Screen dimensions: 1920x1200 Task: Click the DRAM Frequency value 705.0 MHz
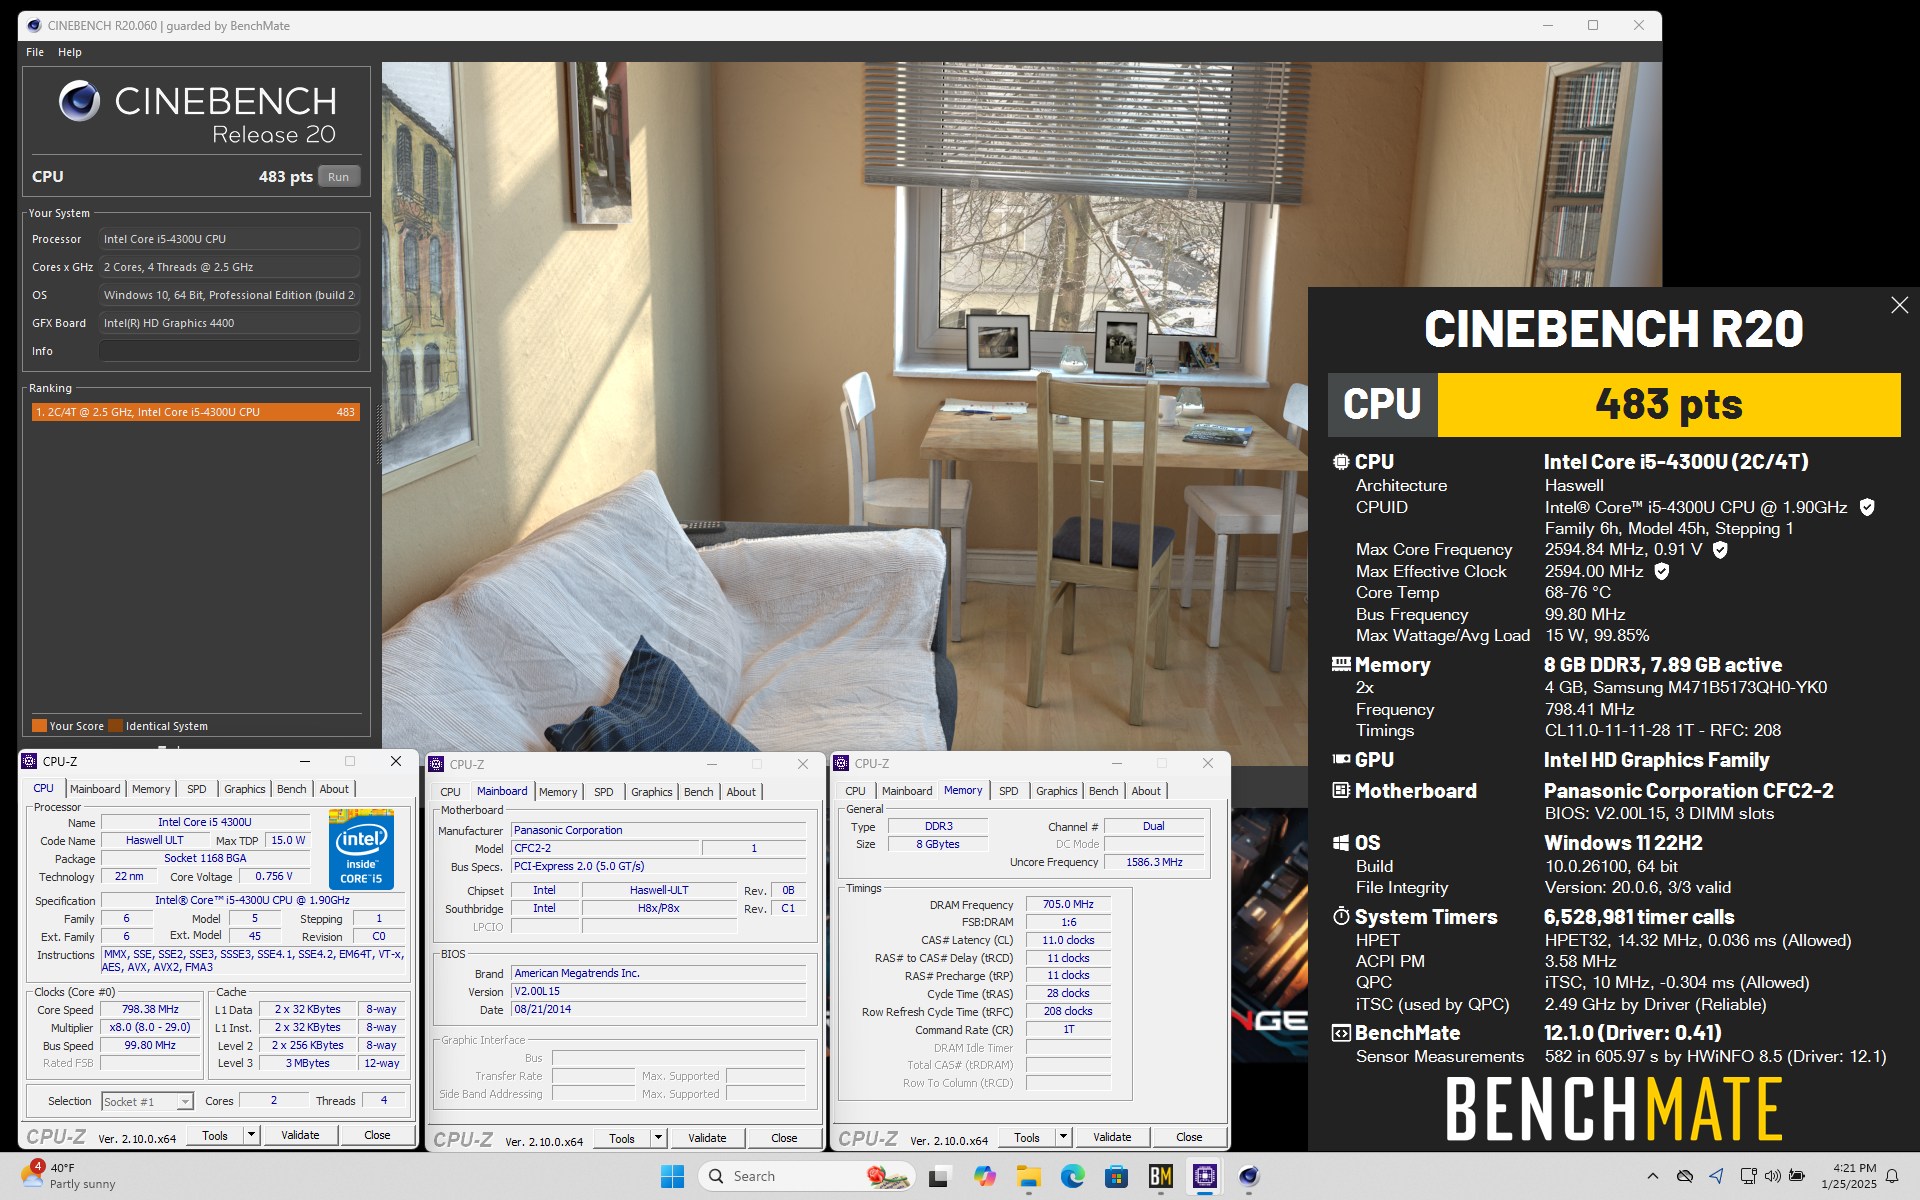pyautogui.click(x=1068, y=904)
